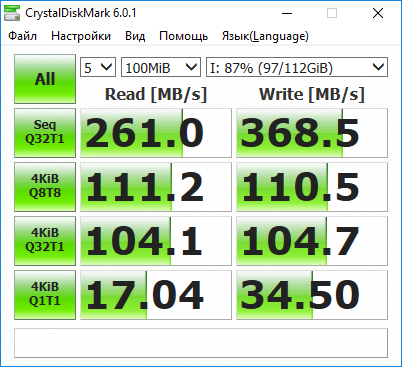Open the drive selection dropdown I: 87%

[297, 67]
